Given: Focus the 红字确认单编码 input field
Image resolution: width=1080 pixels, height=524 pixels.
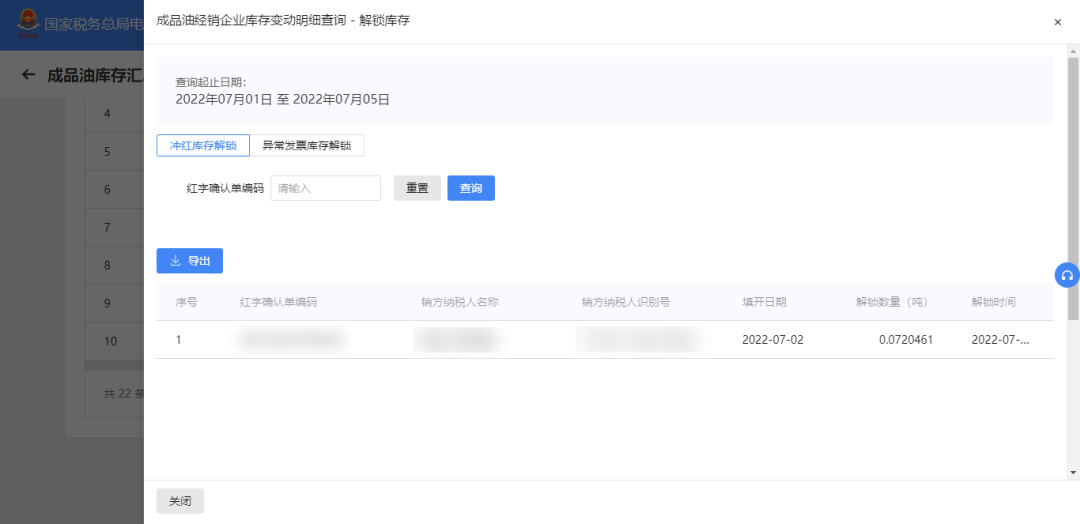Looking at the screenshot, I should 326,188.
